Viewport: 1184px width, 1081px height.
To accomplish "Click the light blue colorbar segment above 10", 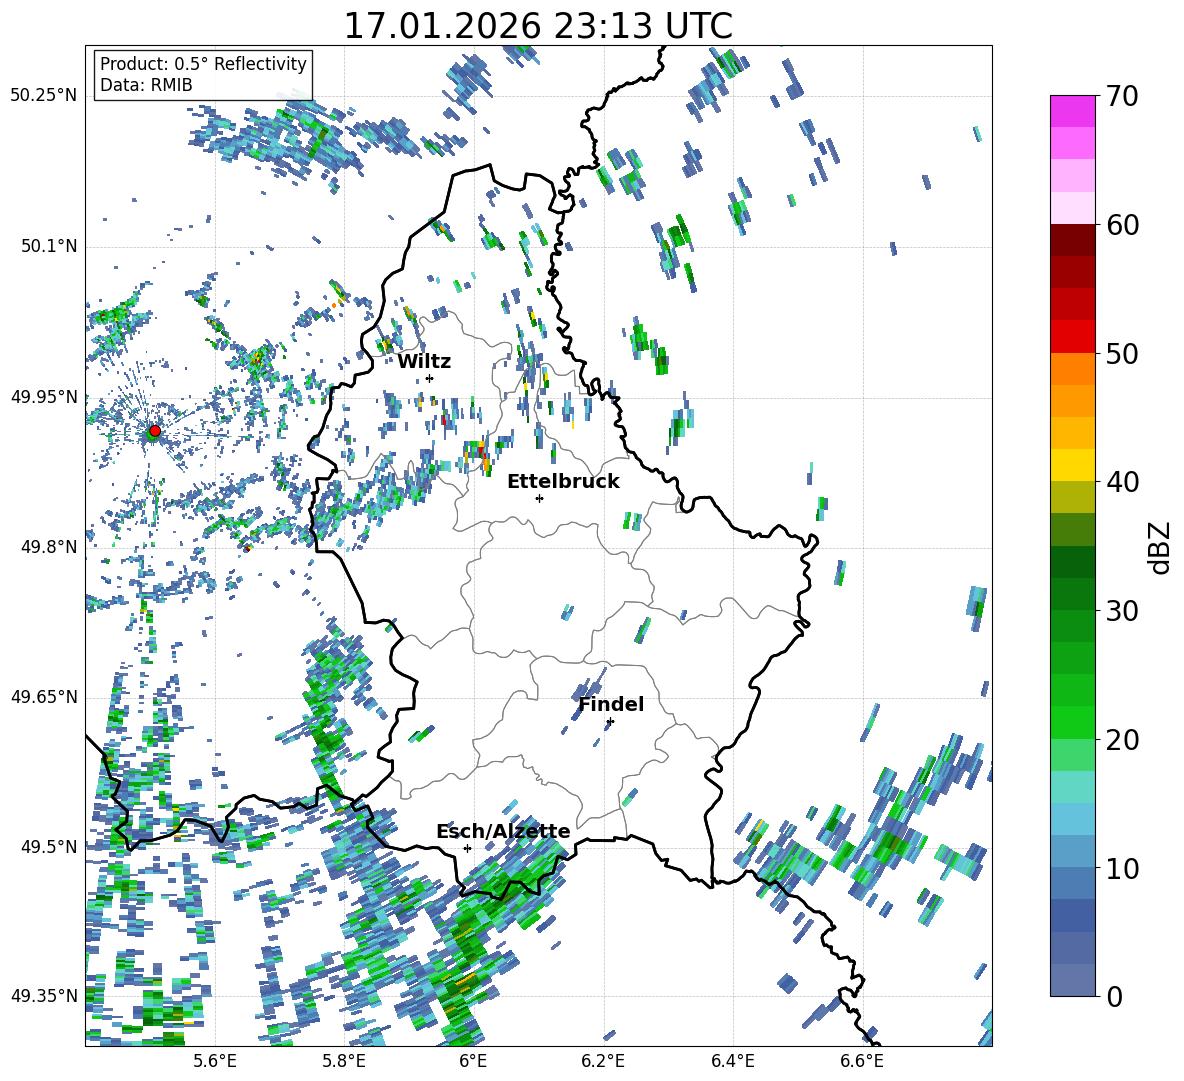I will coord(1072,851).
